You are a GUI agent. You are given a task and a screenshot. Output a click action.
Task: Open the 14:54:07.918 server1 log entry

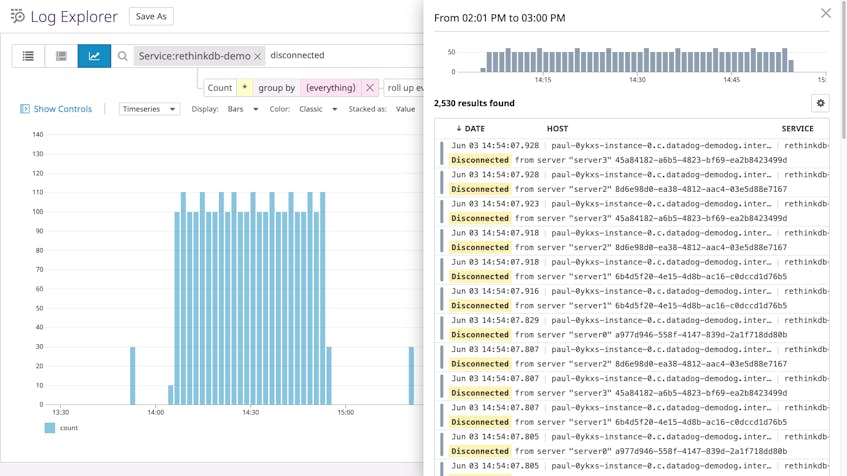click(634, 270)
